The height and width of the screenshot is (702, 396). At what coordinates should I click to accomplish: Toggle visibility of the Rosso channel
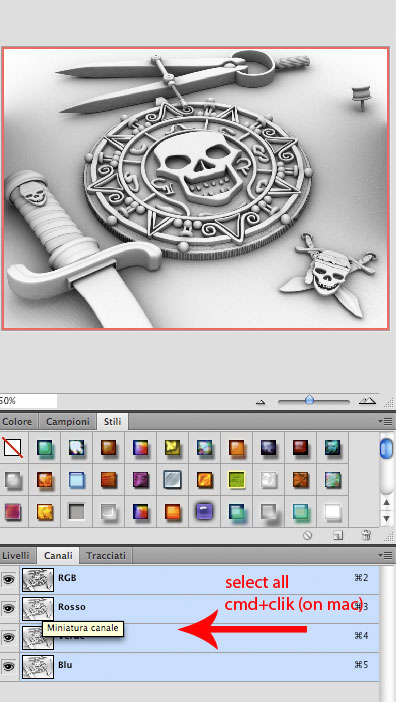coord(8,608)
